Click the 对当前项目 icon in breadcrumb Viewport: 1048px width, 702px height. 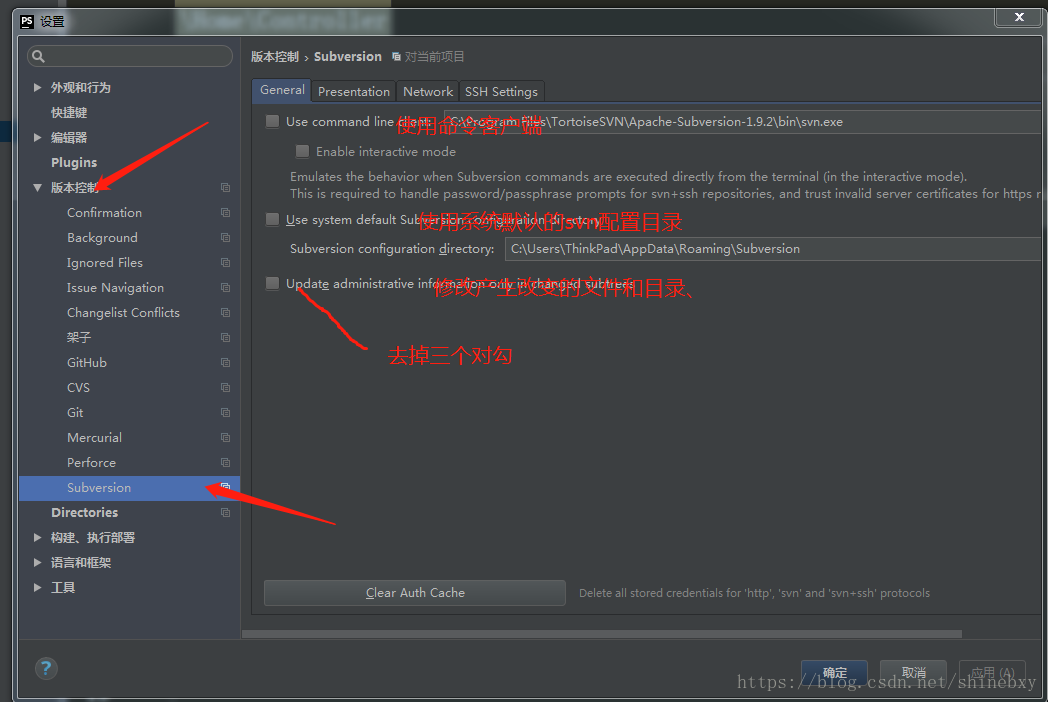(396, 57)
